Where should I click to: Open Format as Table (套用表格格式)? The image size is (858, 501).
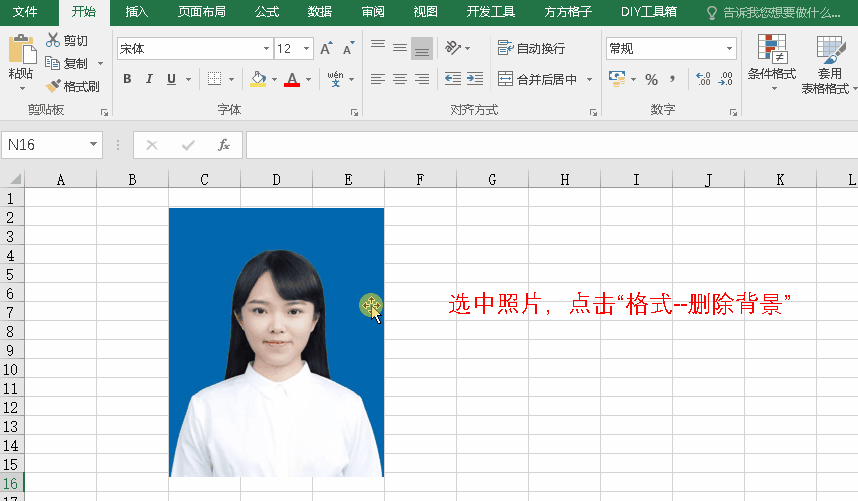click(829, 64)
